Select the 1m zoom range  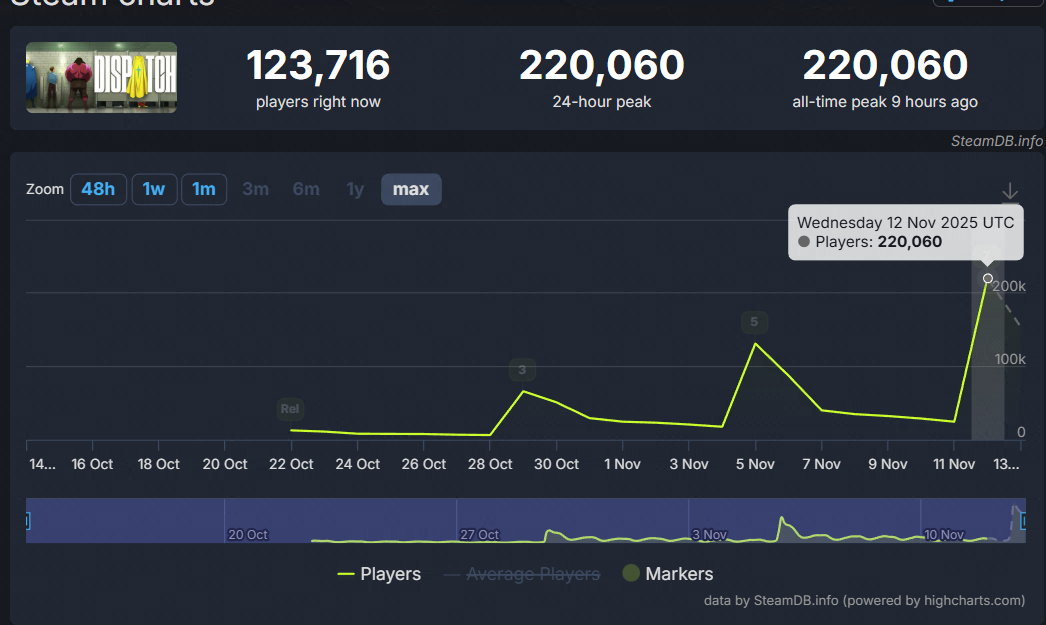click(x=204, y=189)
